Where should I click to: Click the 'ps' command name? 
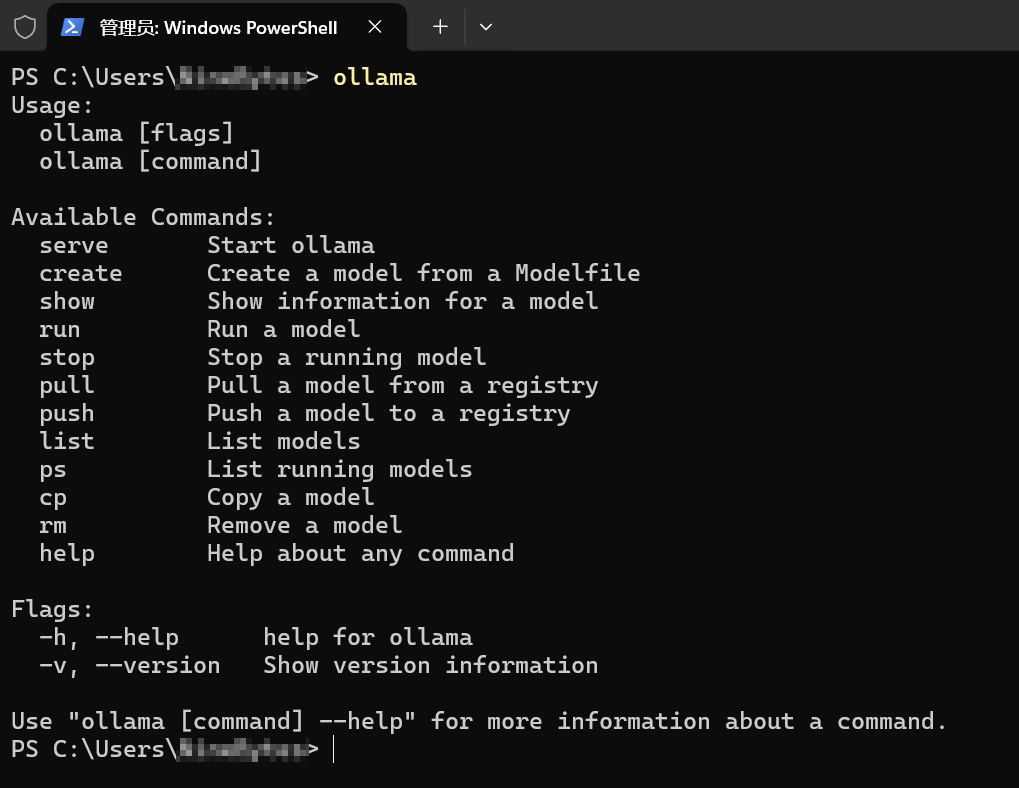[53, 470]
